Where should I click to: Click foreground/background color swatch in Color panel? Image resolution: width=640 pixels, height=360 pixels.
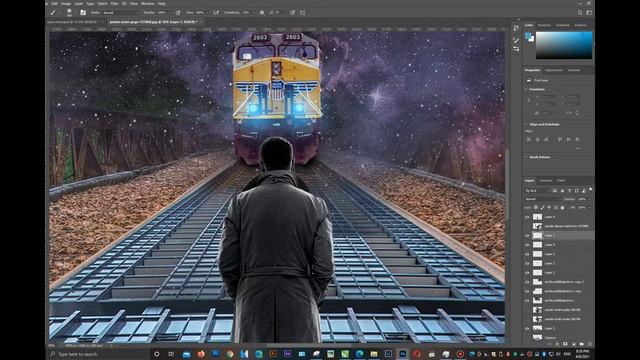(529, 38)
